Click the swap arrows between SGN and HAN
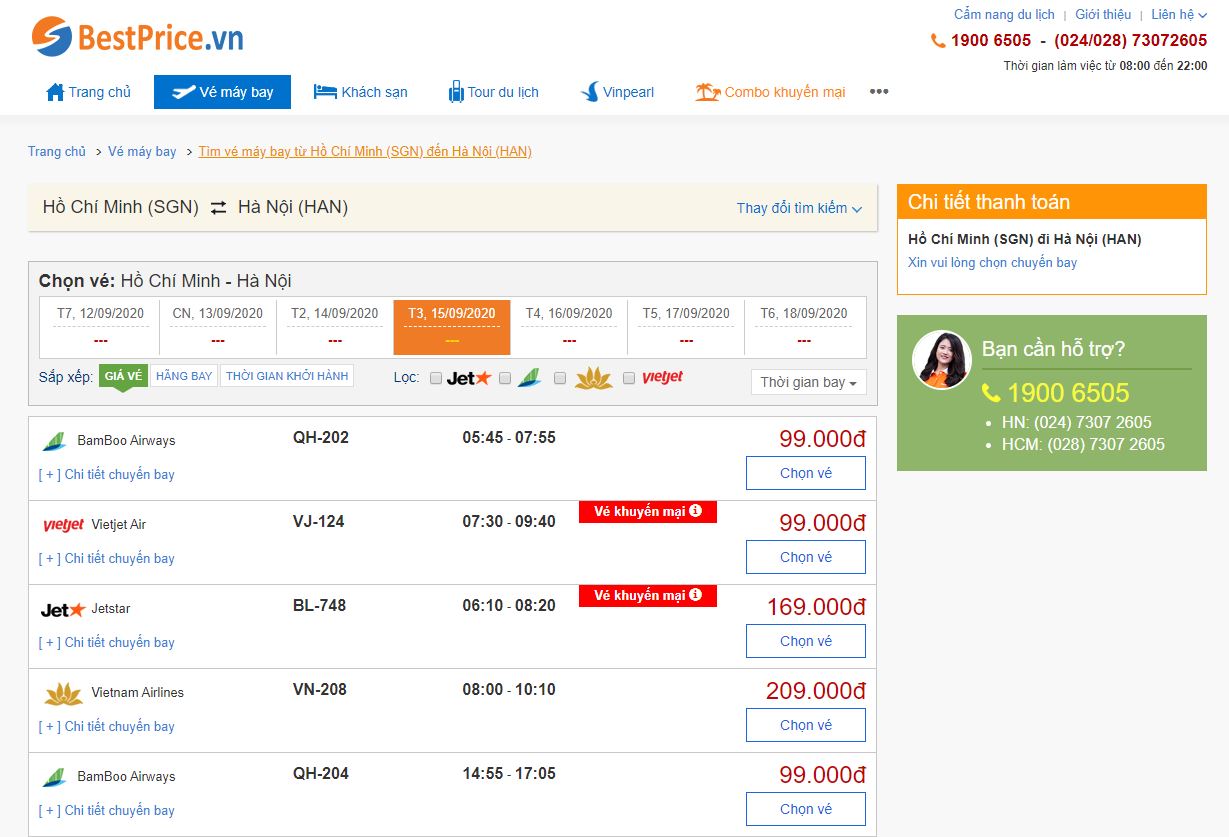Screen dimensions: 1229x837 pyautogui.click(x=218, y=208)
